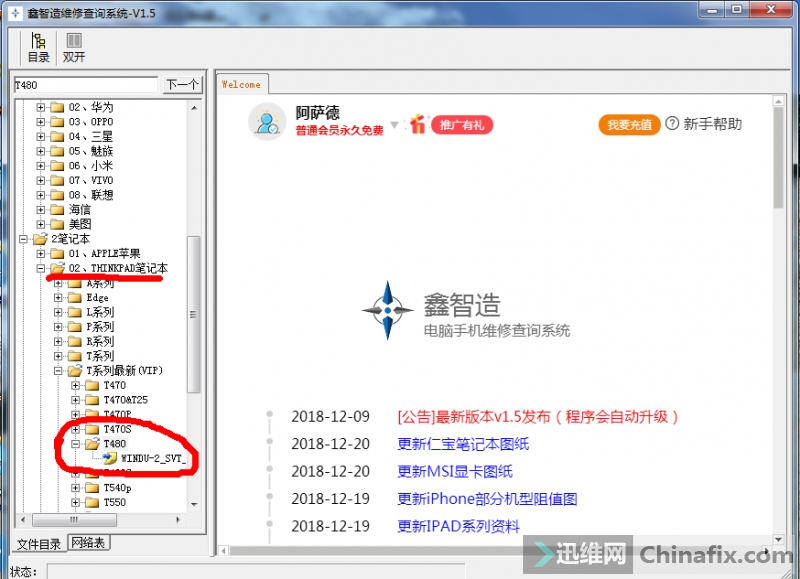Viewport: 800px width, 579px height.
Task: Select the T470&T25 tree item
Action: (126, 400)
